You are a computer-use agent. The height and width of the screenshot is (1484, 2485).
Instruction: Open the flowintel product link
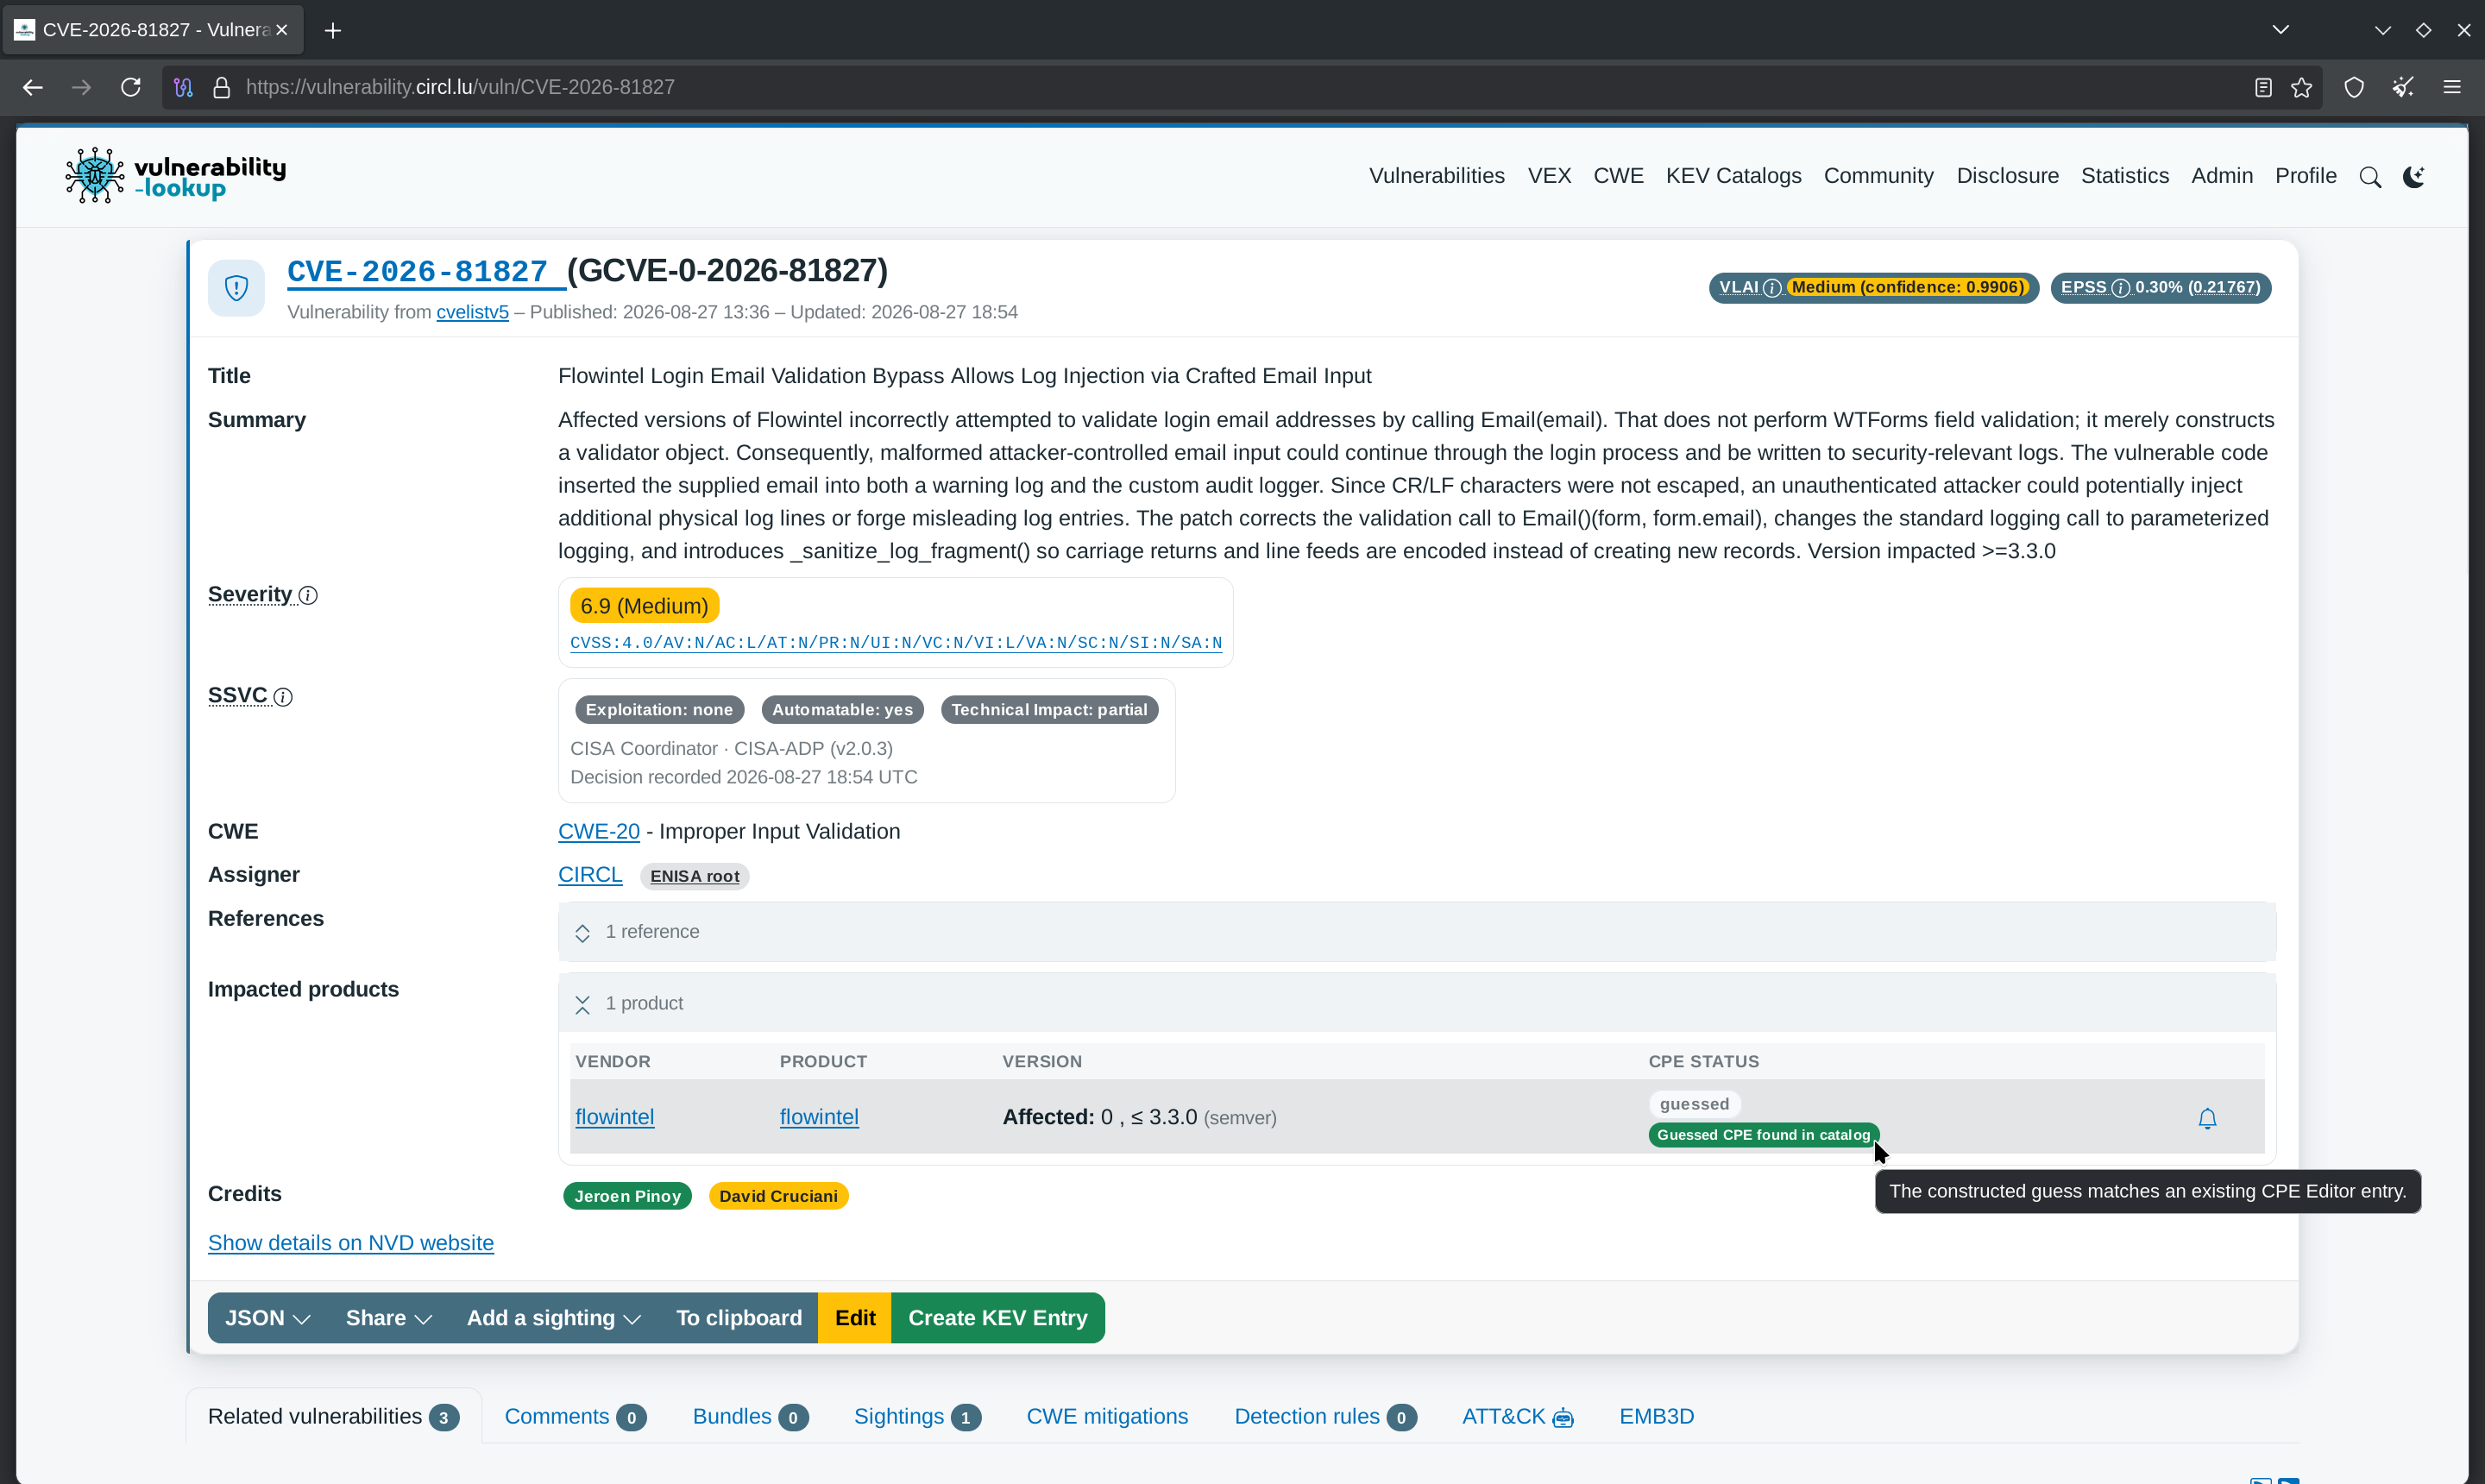tap(818, 1118)
